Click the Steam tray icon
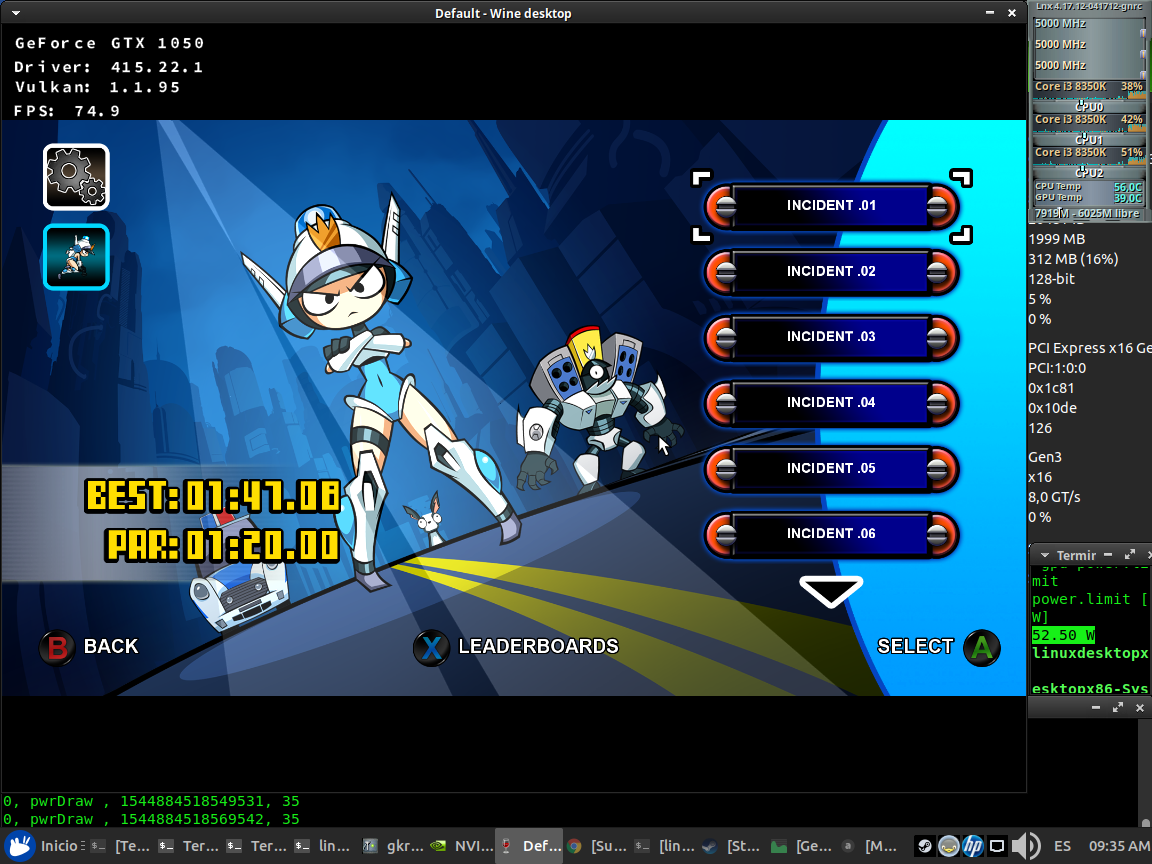The image size is (1152, 864). pyautogui.click(x=925, y=846)
